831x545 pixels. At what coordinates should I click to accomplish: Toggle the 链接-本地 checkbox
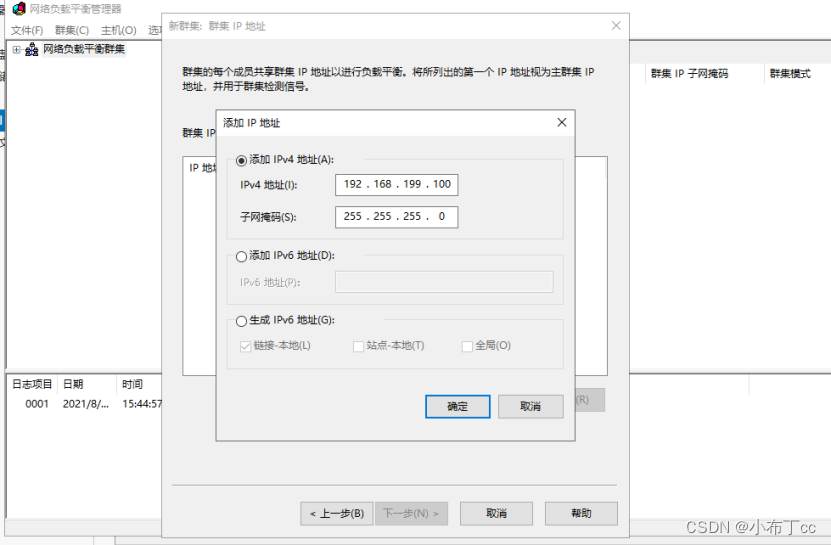pos(246,346)
